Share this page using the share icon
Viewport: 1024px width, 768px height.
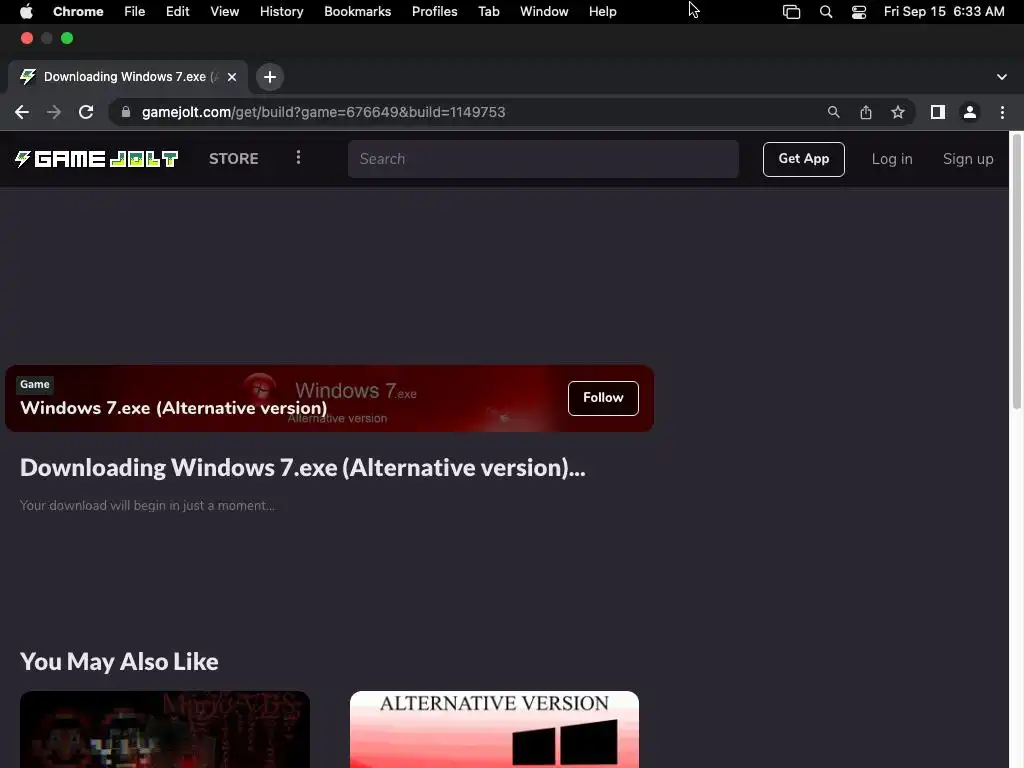(866, 112)
